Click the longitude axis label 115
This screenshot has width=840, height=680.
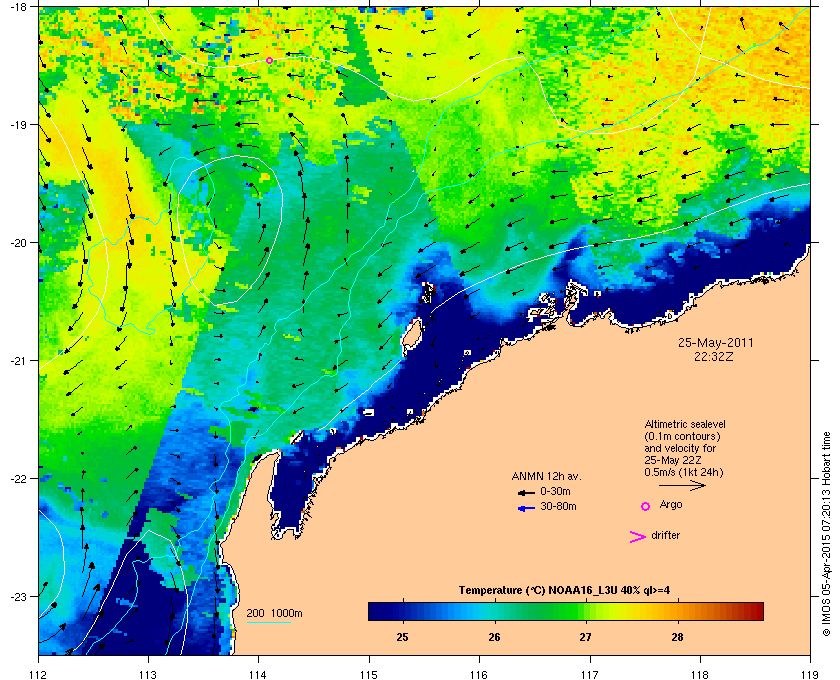(369, 674)
